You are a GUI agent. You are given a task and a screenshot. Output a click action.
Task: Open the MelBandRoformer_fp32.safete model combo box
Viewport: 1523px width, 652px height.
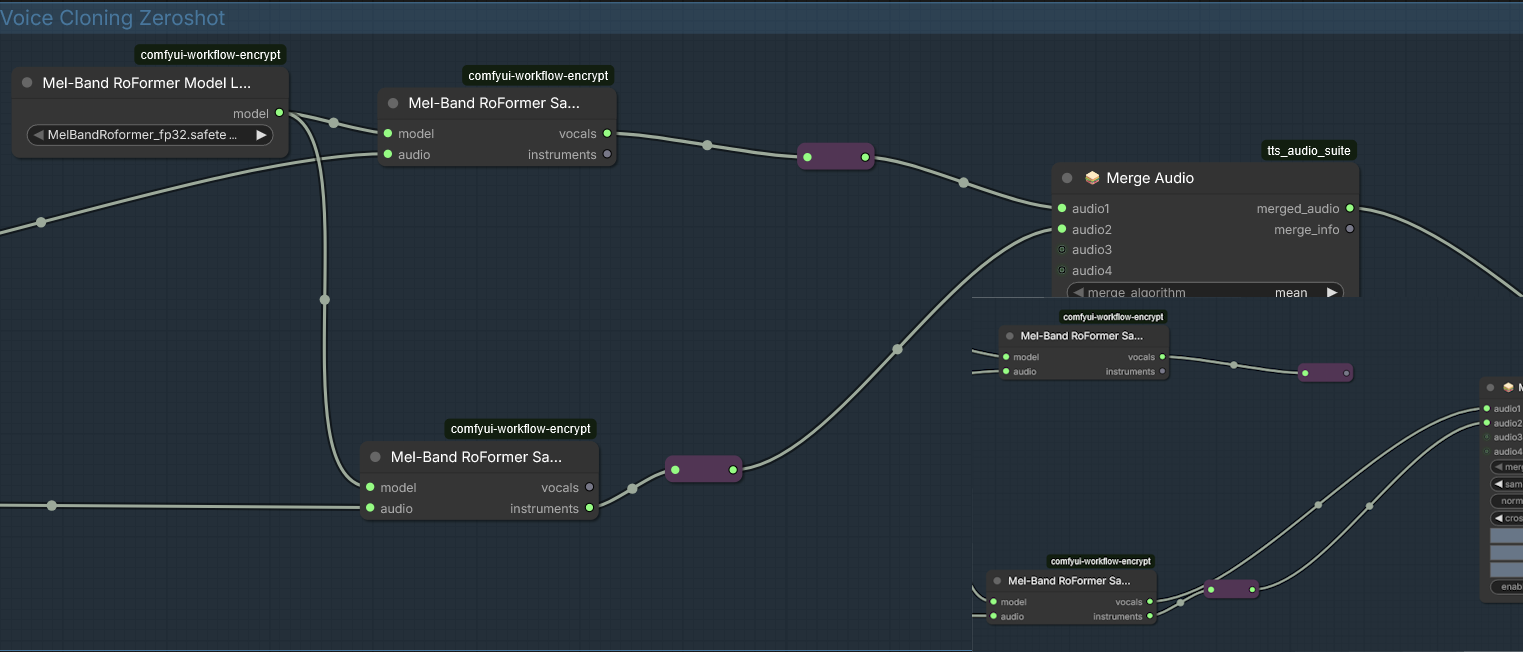[x=150, y=135]
